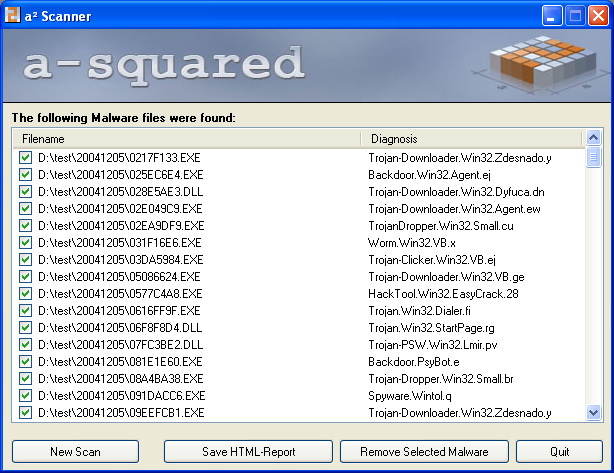Viewport: 614px width, 473px height.
Task: Click the Worm.Win32.VB.x diagnosis
Action: tap(412, 243)
